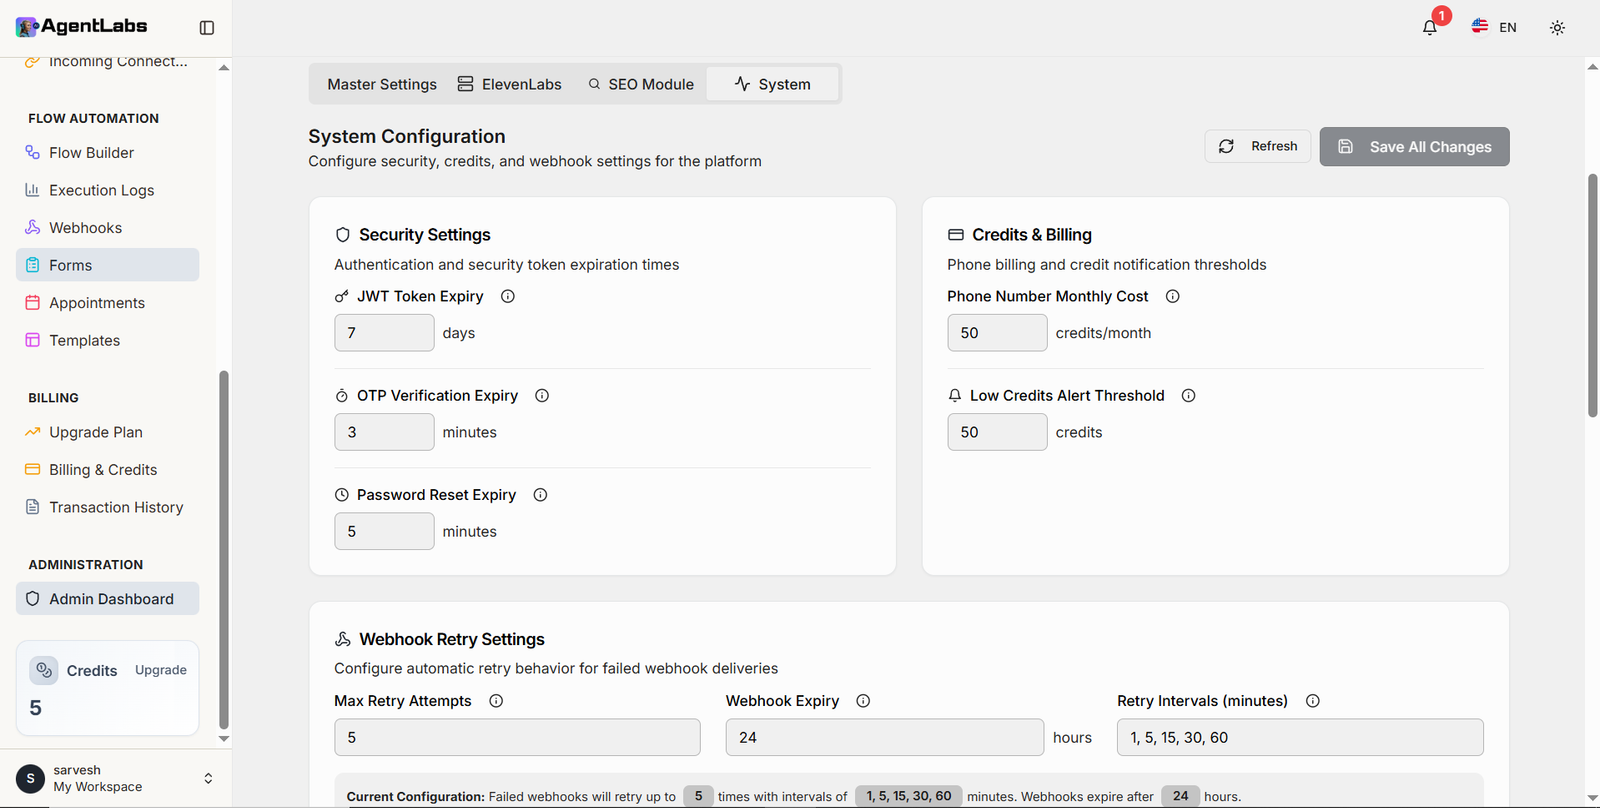Viewport: 1600px width, 808px height.
Task: Open Upgrade Plan in the sidebar
Action: pos(108,432)
